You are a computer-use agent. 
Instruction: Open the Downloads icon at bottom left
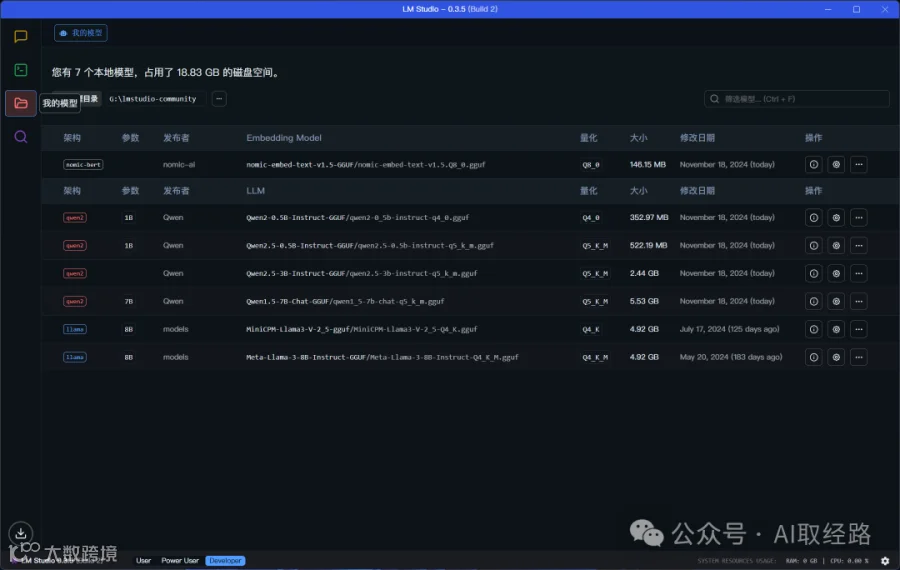(21, 533)
